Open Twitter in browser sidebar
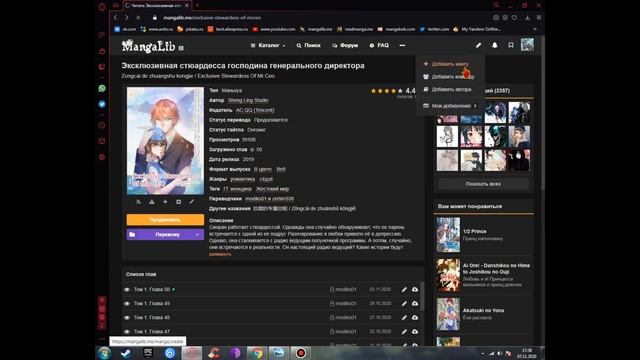This screenshot has height=360, width=640. pyautogui.click(x=102, y=104)
